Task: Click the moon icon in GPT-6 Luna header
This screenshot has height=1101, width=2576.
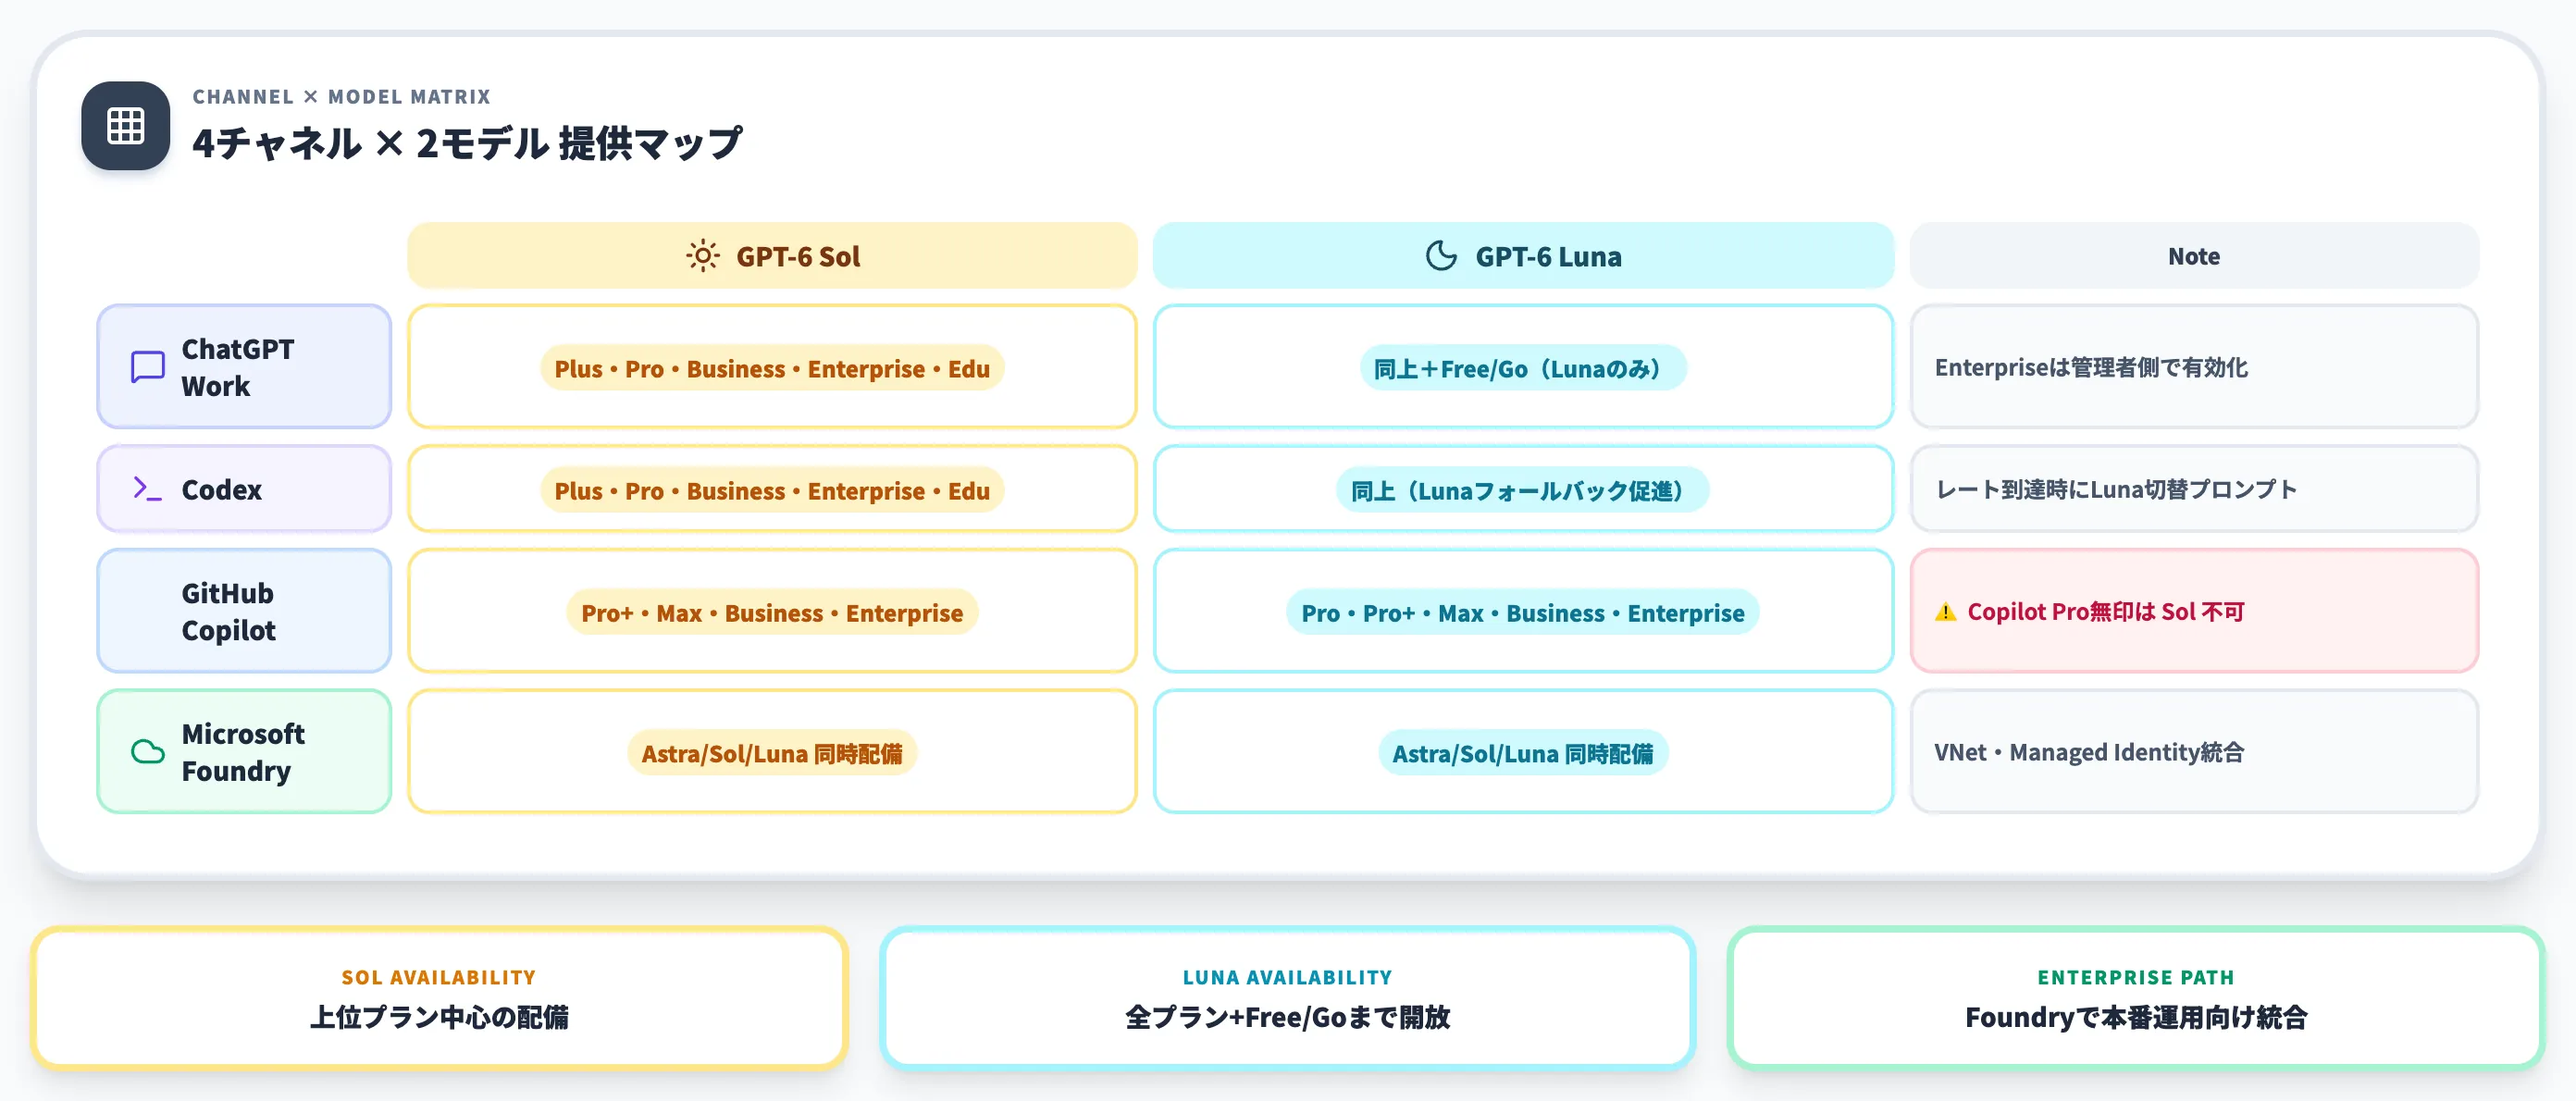Action: tap(1441, 256)
